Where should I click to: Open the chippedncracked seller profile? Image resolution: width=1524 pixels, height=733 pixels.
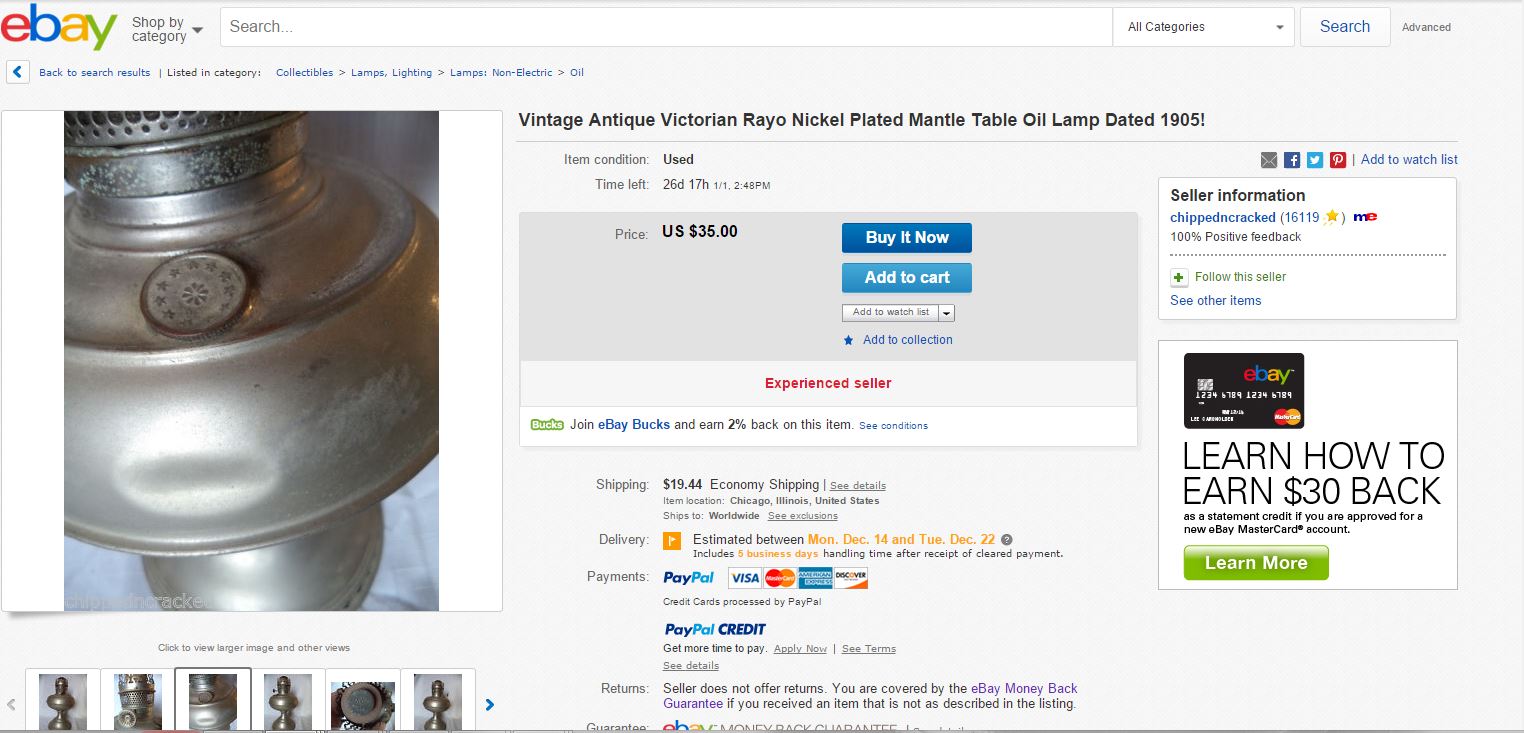(1222, 217)
